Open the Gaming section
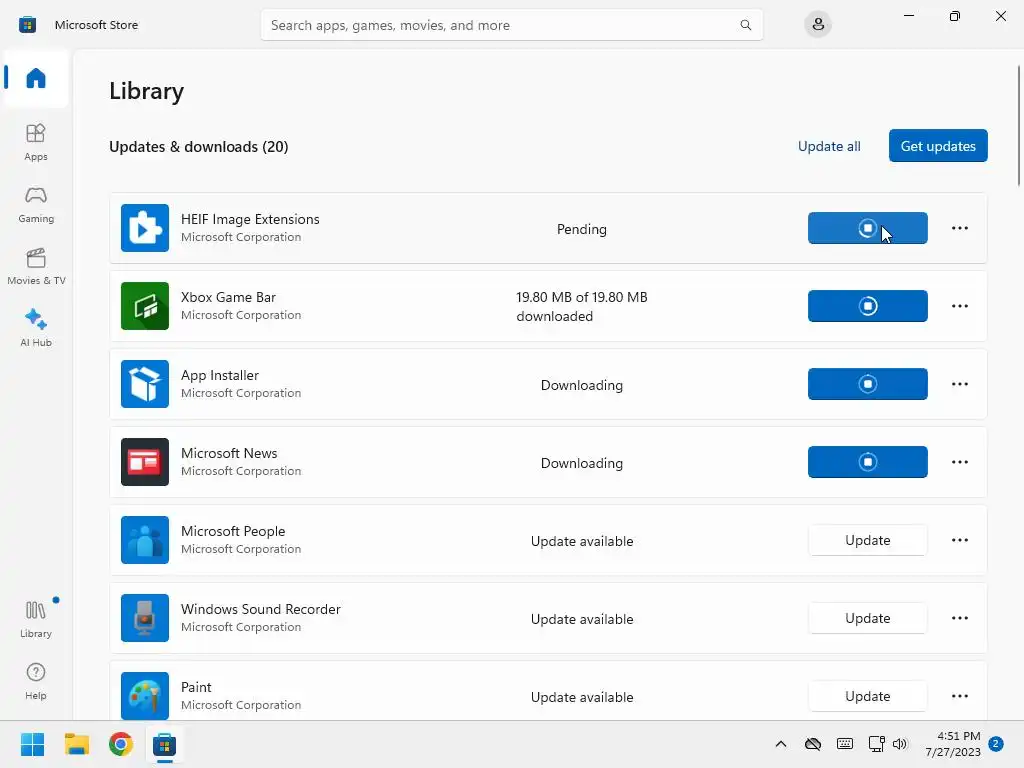Image resolution: width=1024 pixels, height=768 pixels. tap(36, 204)
